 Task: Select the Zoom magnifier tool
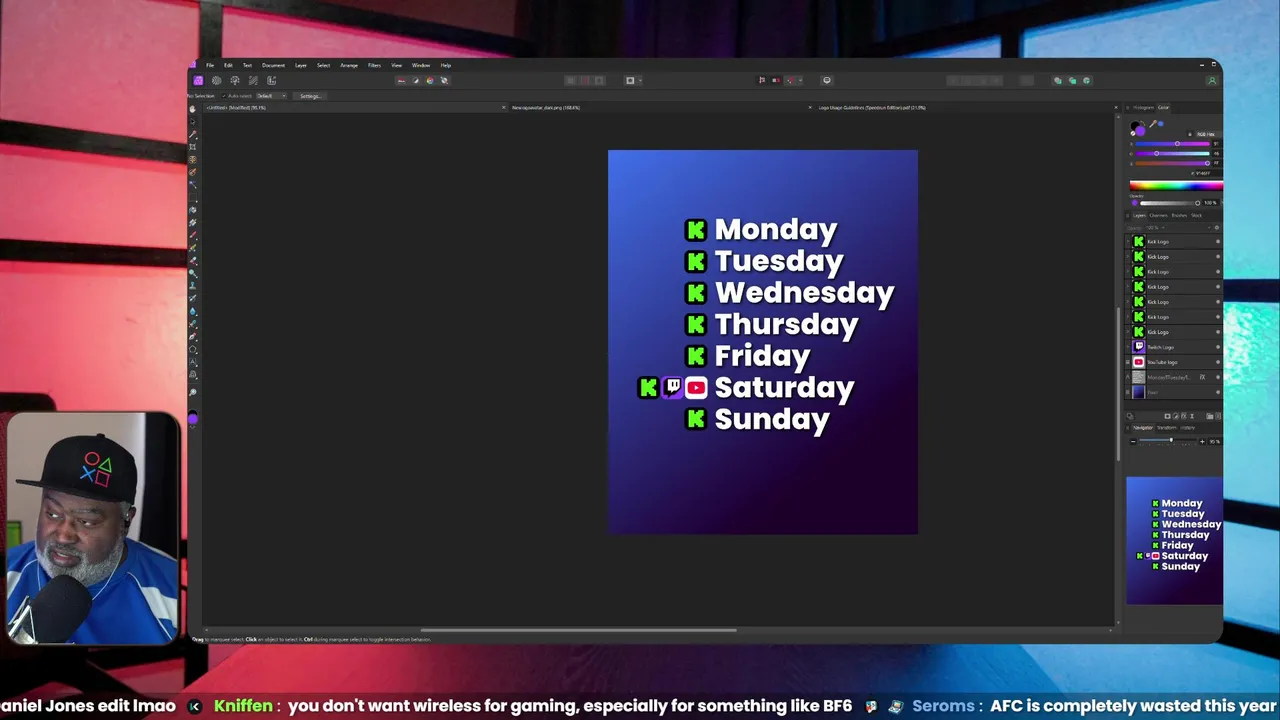click(193, 392)
